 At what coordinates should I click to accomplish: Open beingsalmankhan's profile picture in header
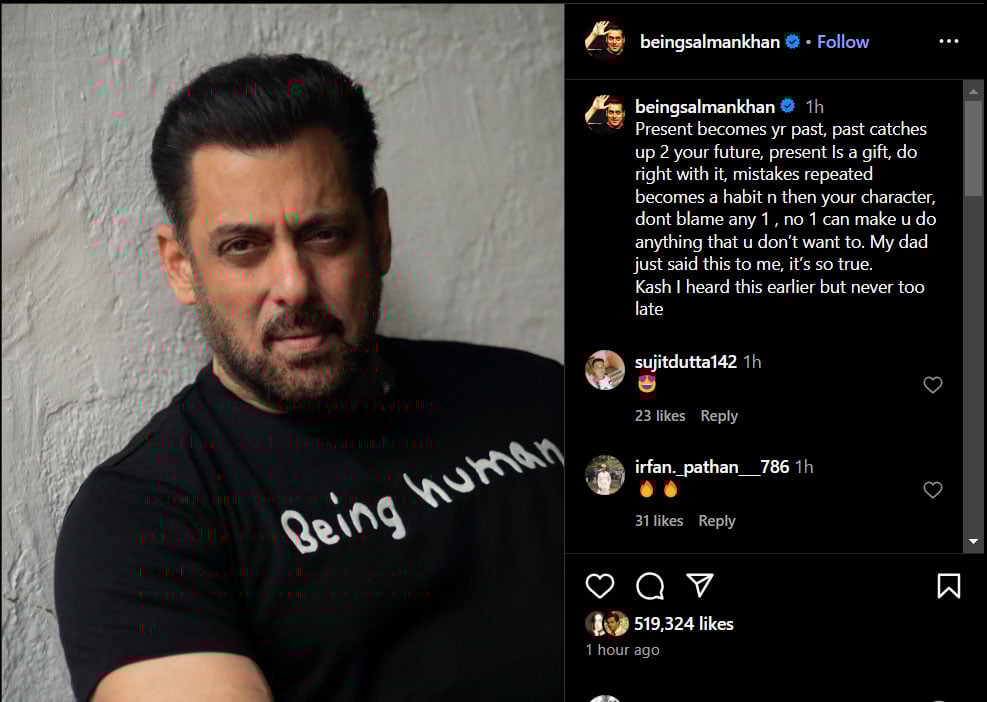[x=608, y=41]
